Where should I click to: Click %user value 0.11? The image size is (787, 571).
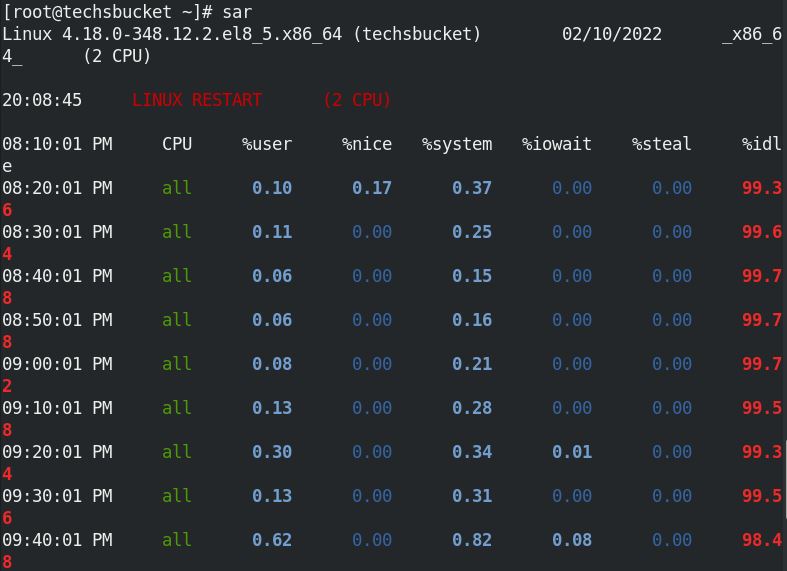coord(272,232)
